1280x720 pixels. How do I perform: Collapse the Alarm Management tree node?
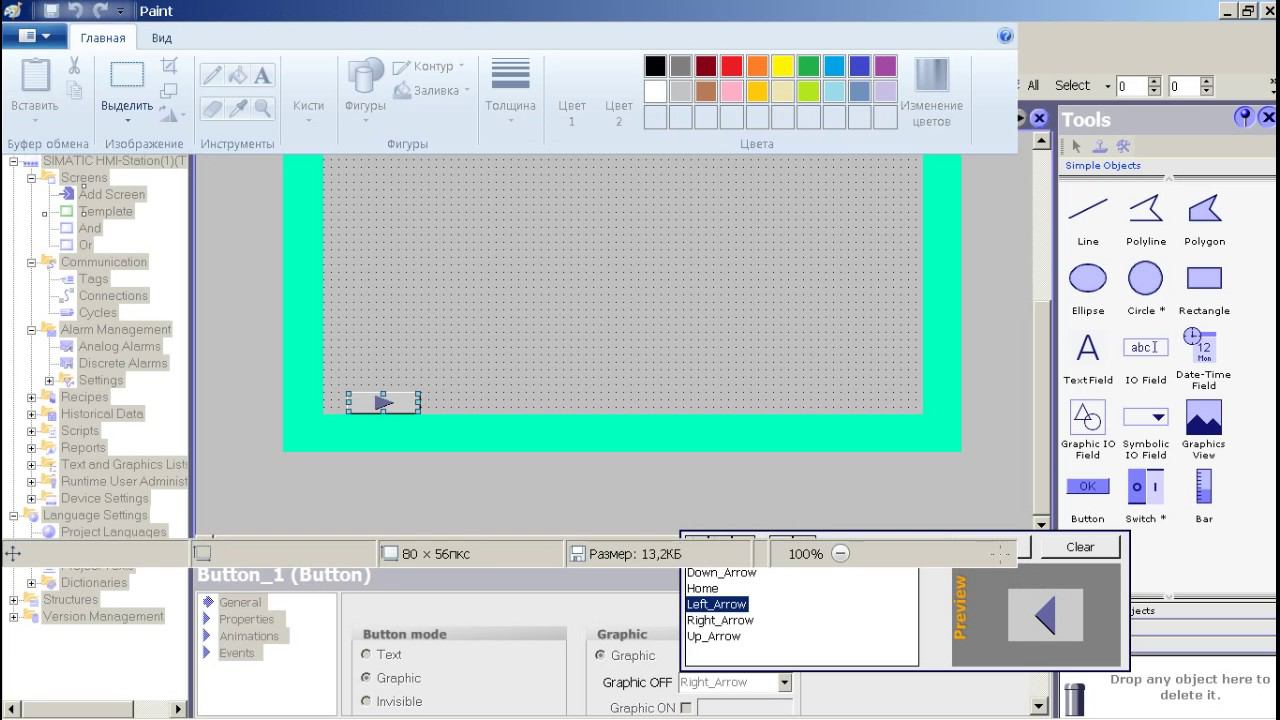(x=31, y=329)
